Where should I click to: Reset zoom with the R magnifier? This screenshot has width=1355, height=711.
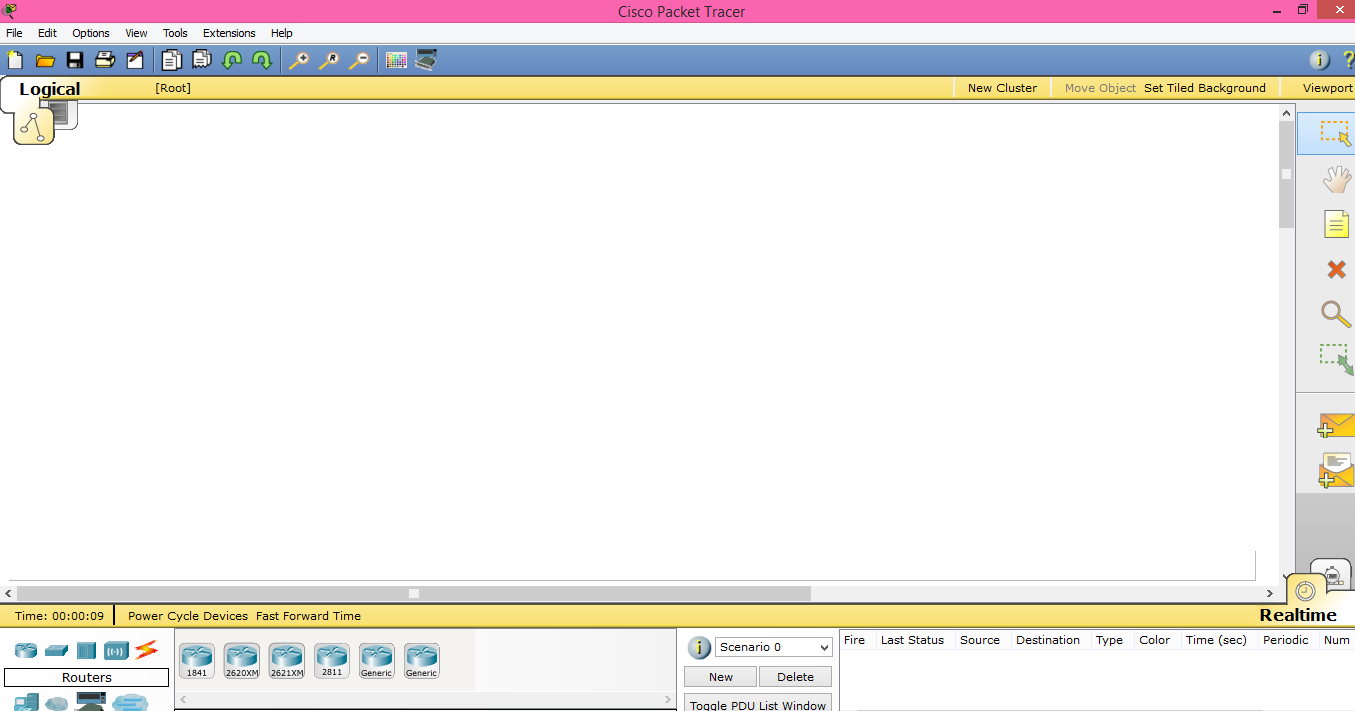328,60
